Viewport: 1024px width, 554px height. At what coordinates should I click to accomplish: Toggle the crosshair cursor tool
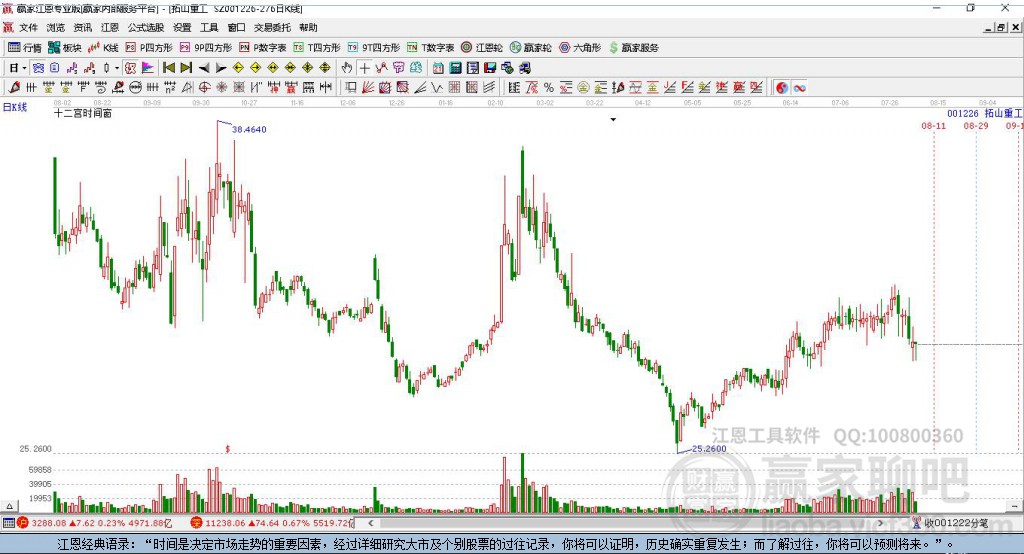364,68
